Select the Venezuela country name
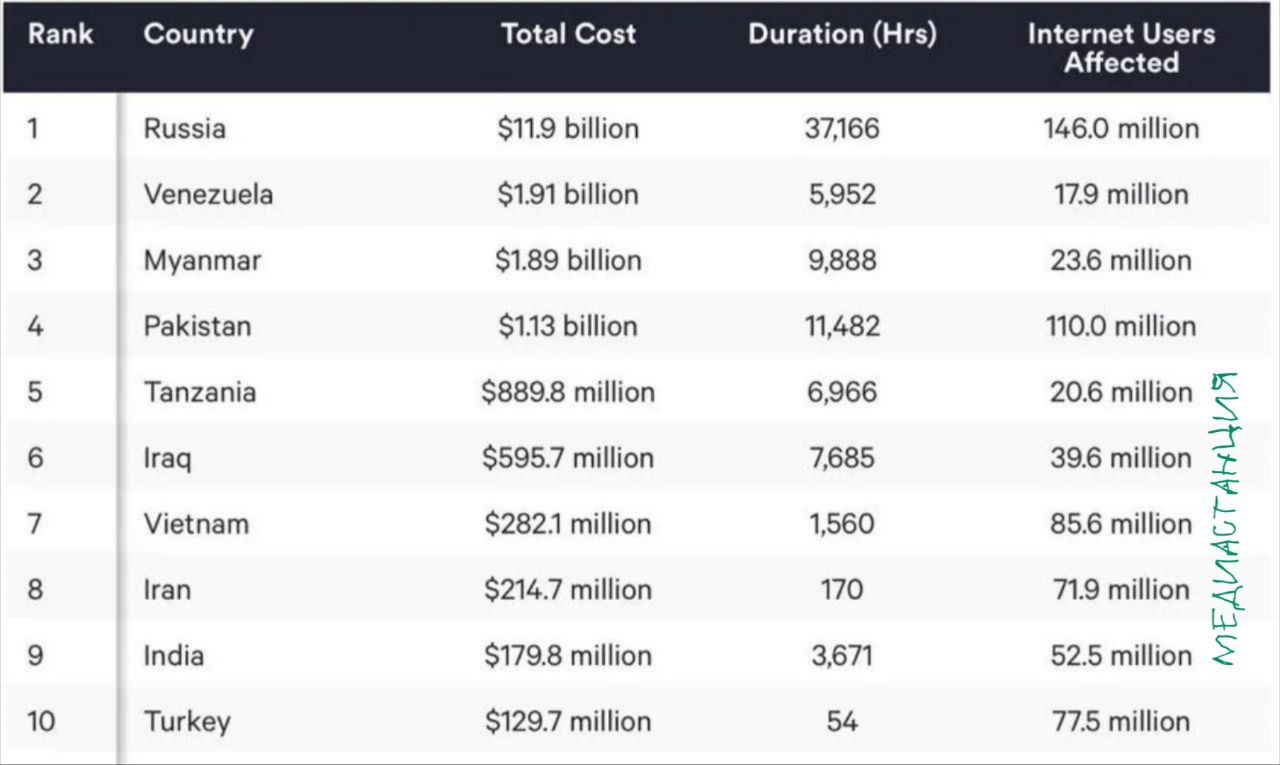 tap(208, 194)
